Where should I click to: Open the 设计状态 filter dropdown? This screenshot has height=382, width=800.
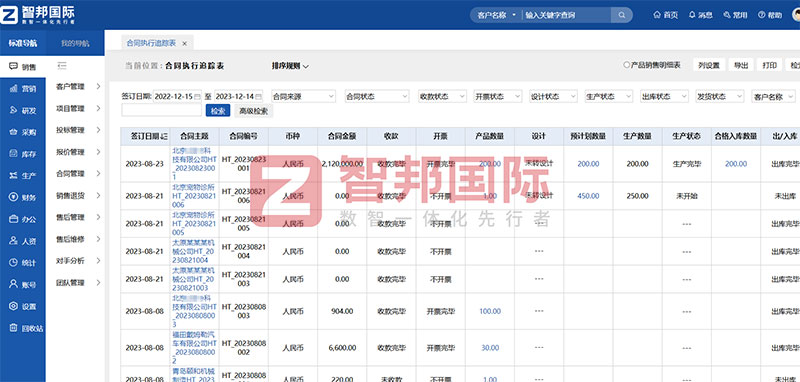click(554, 96)
